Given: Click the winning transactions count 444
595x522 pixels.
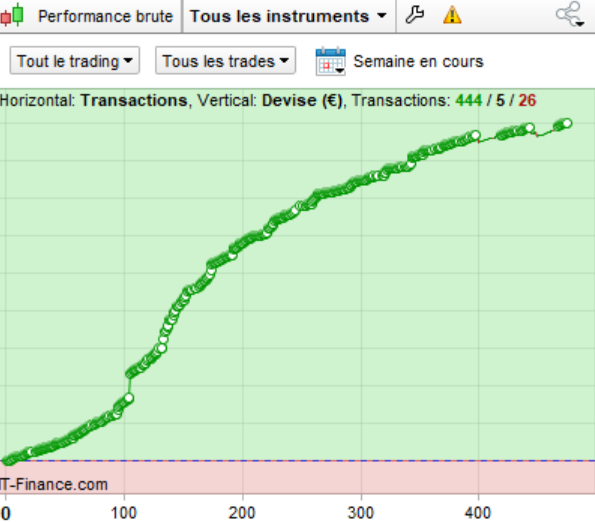Looking at the screenshot, I should 469,101.
